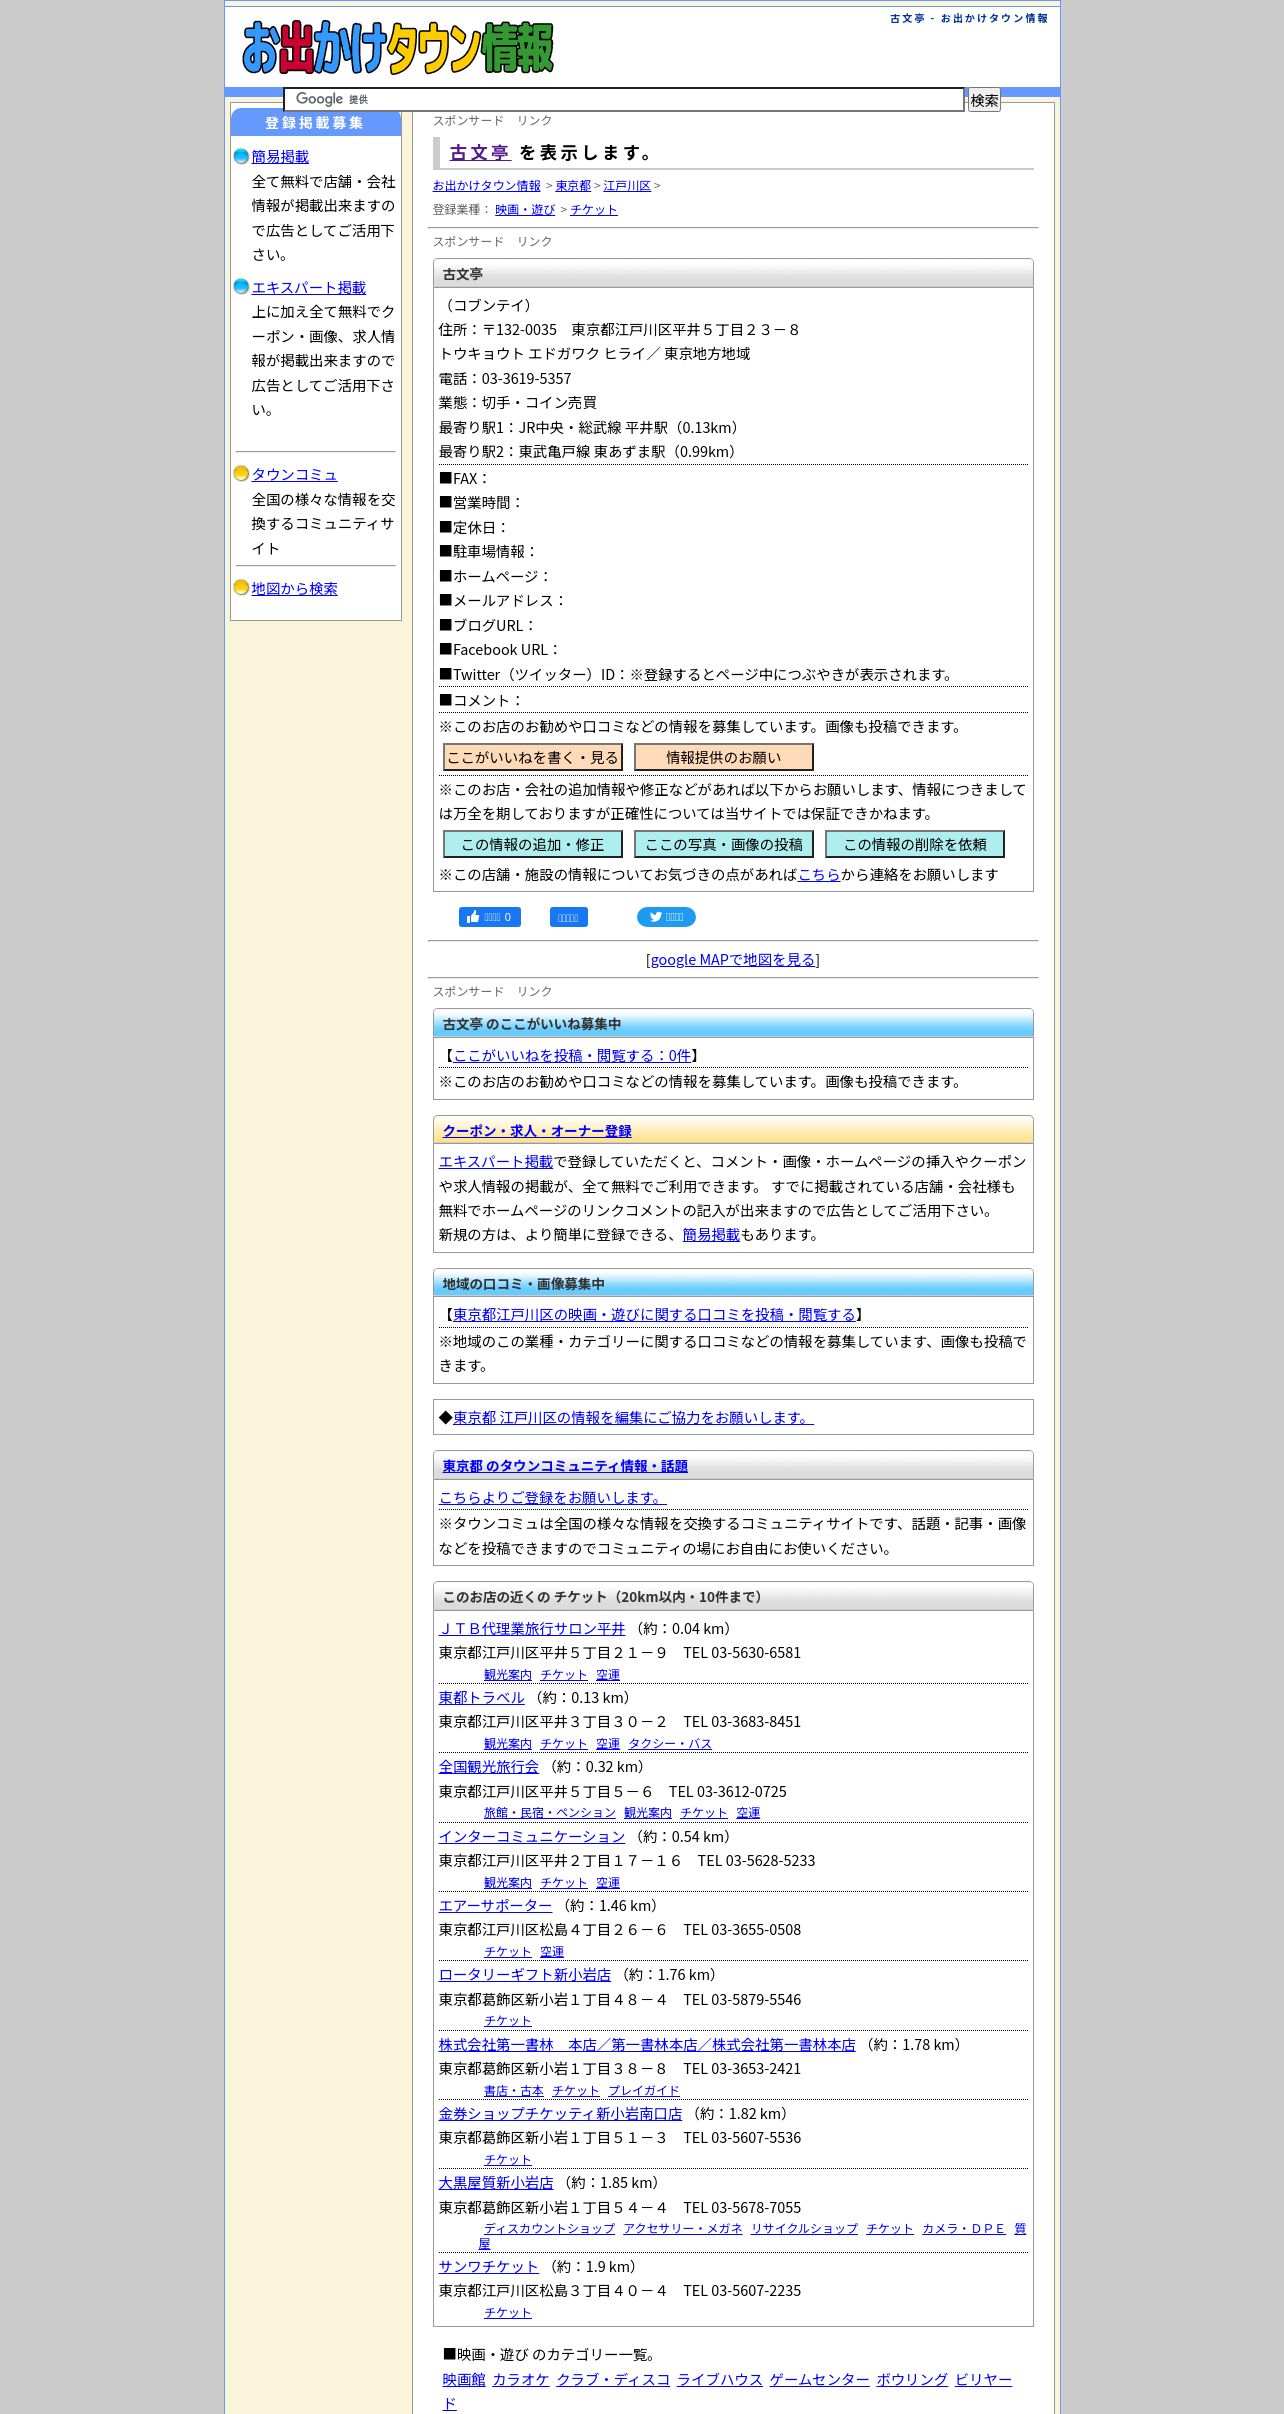1284x2414 pixels.
Task: Click the Google search input field
Action: click(x=624, y=99)
